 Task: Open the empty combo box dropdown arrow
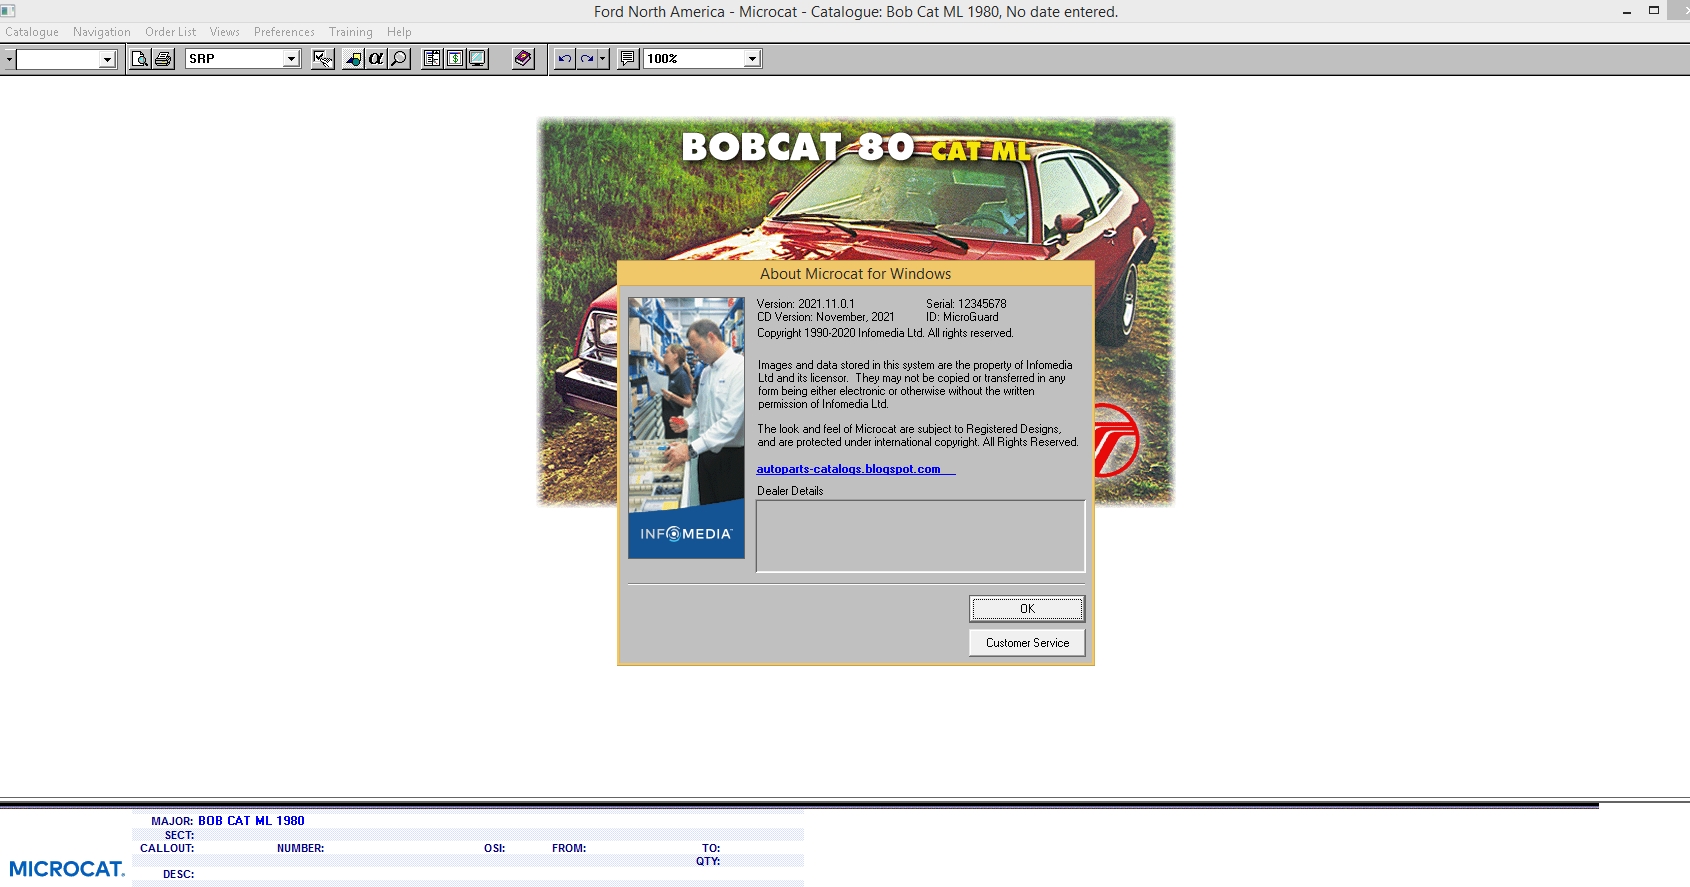tap(107, 60)
